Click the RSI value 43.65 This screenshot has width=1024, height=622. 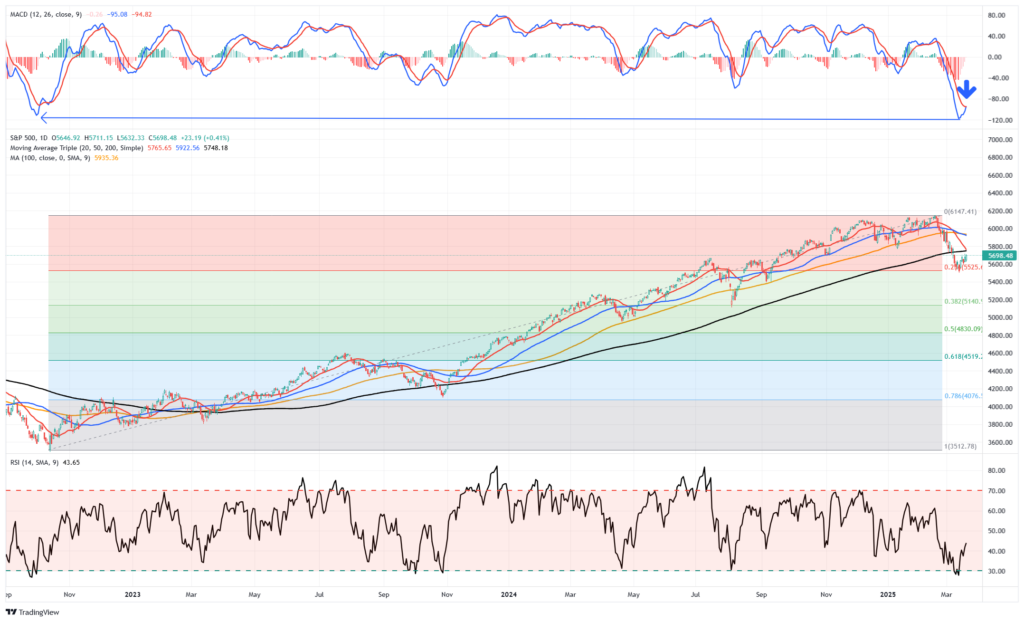click(x=71, y=462)
